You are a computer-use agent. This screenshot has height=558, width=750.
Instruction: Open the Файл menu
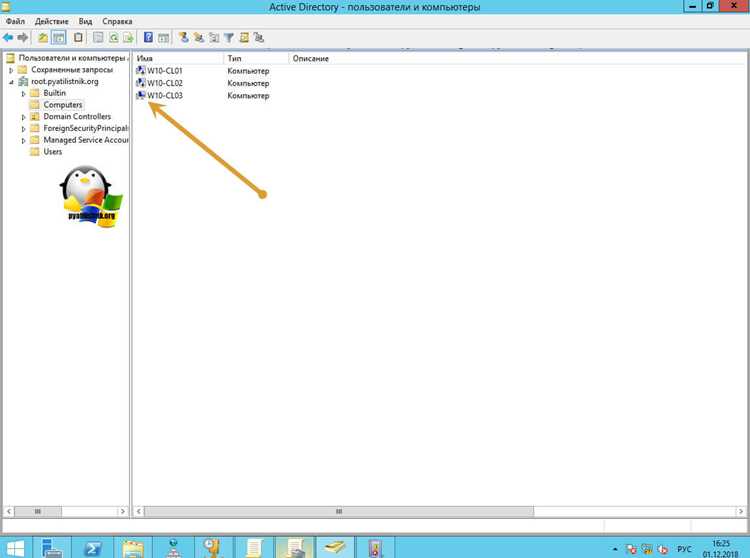point(15,21)
